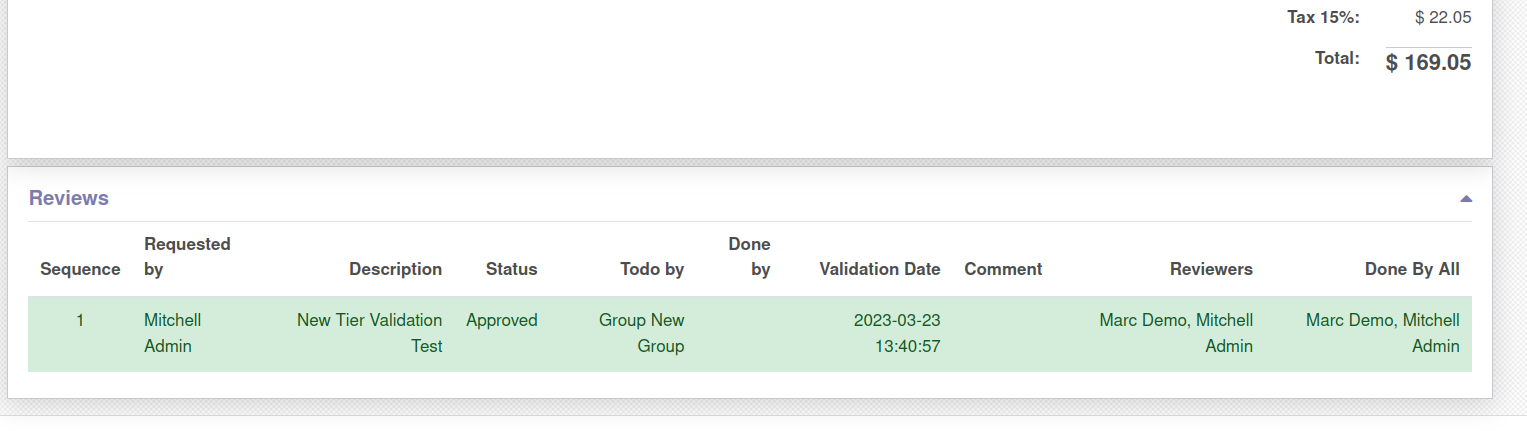Click the Done by column header
Screen dimensions: 1527x431
tap(750, 256)
